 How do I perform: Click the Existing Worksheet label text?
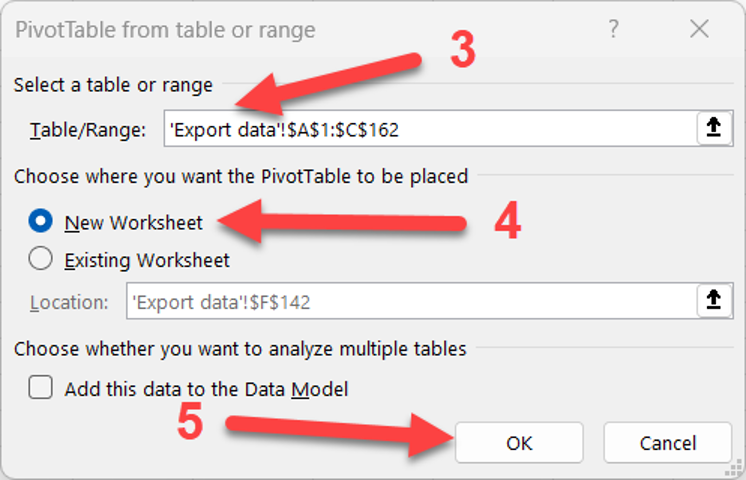point(147,260)
